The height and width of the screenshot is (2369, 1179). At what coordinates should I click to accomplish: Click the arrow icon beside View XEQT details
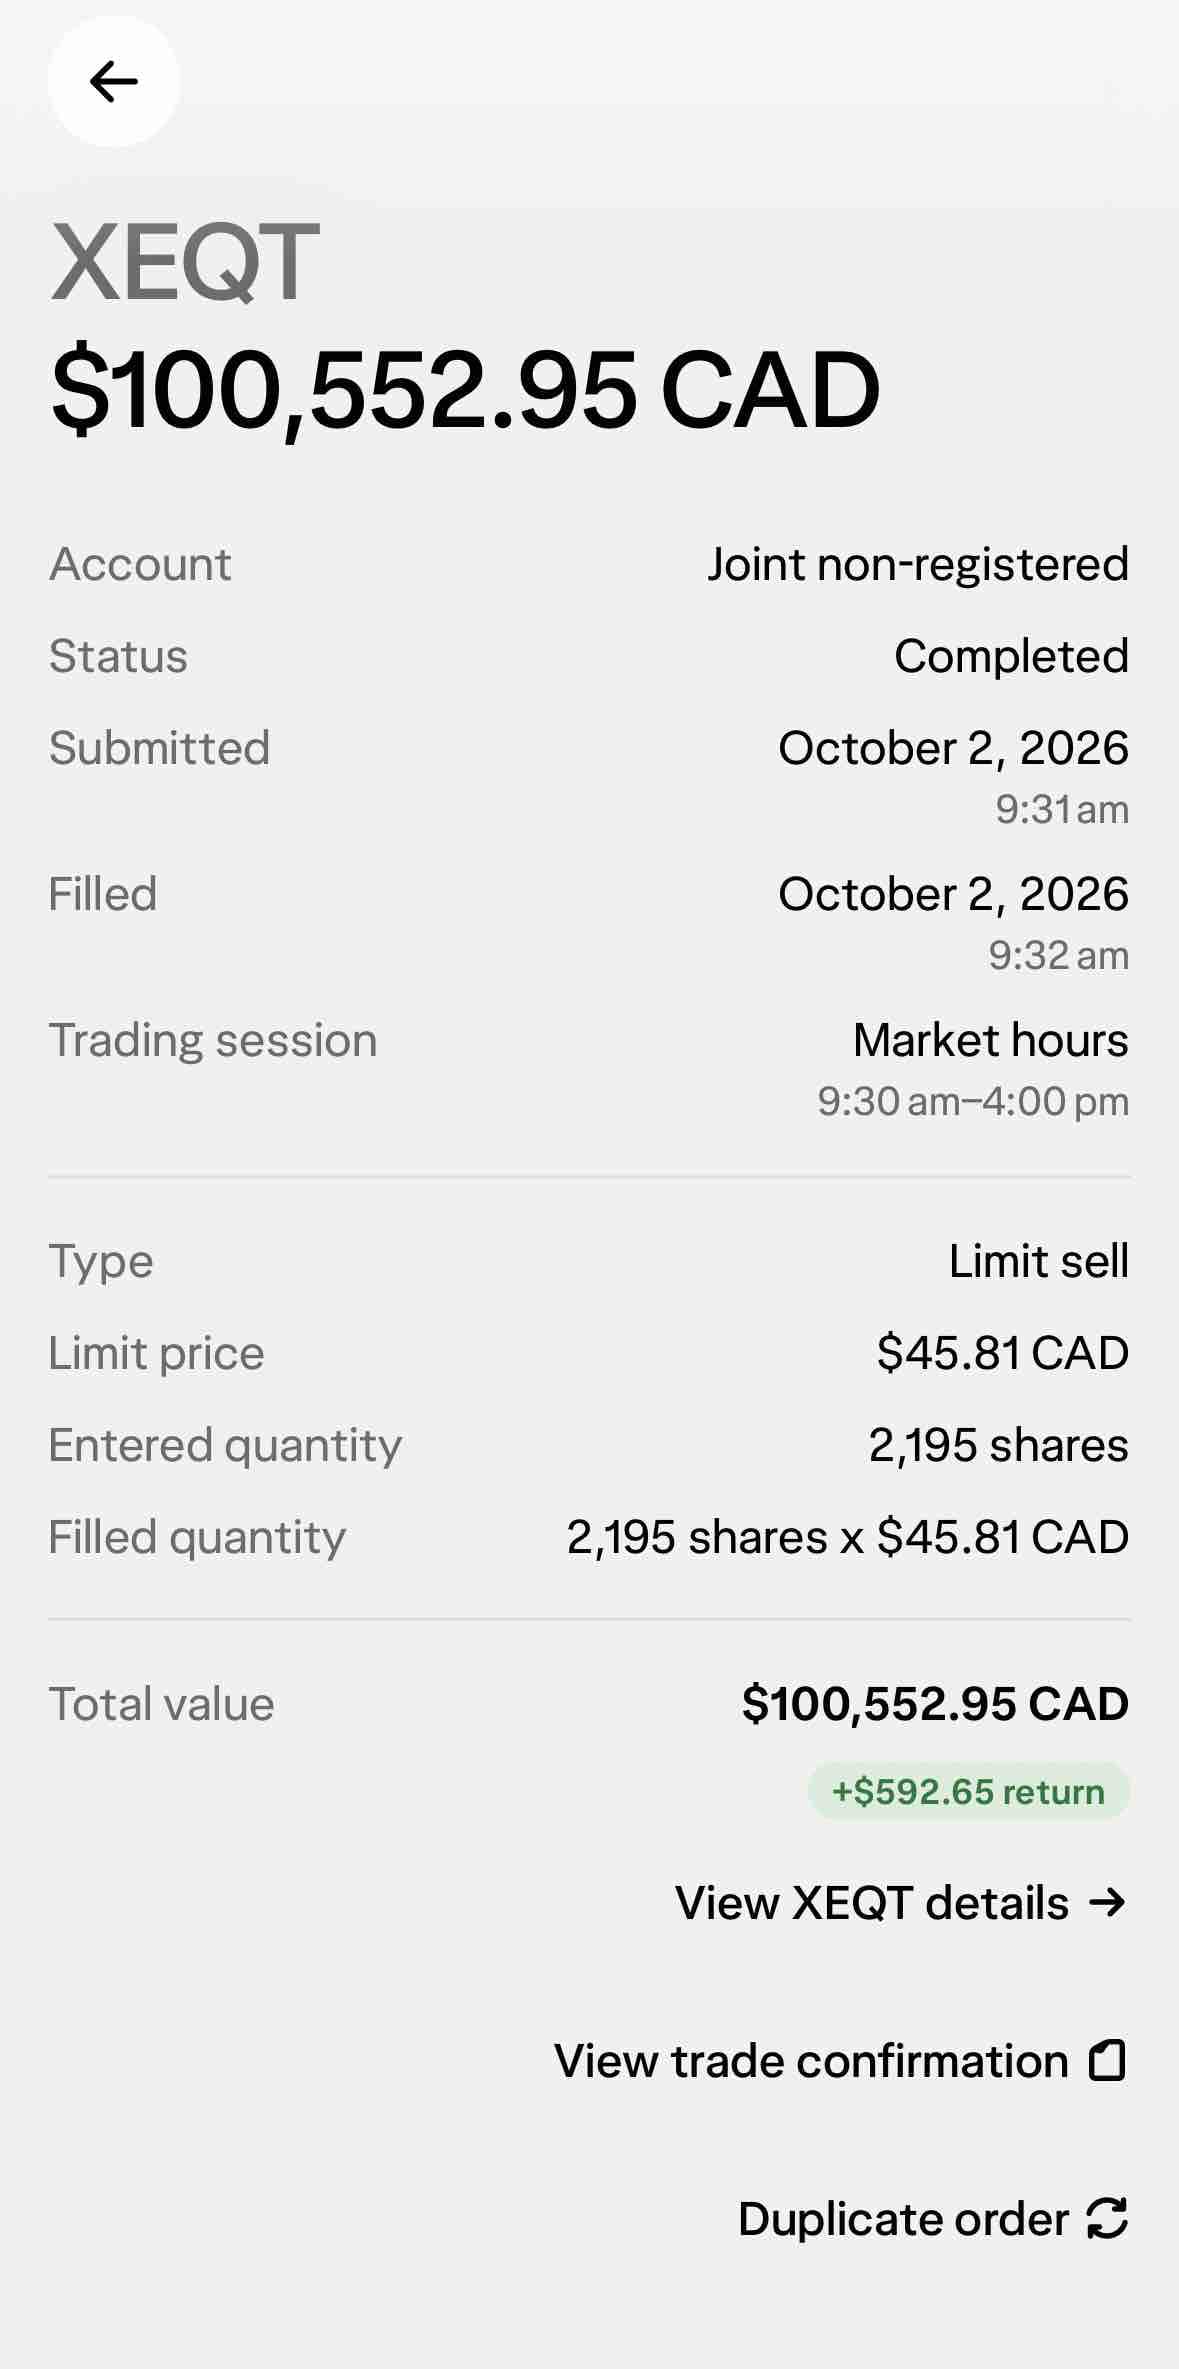[1107, 1902]
